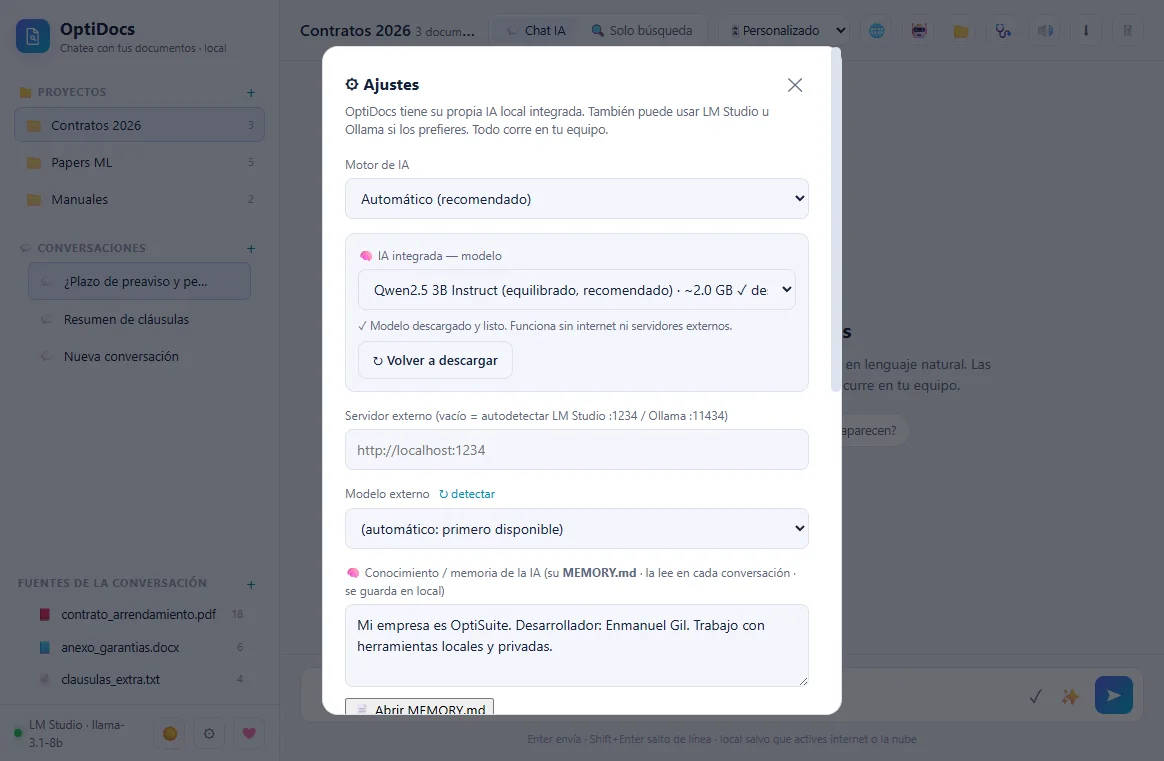Switch to the Chat IA tab
The width and height of the screenshot is (1164, 761).
click(536, 30)
